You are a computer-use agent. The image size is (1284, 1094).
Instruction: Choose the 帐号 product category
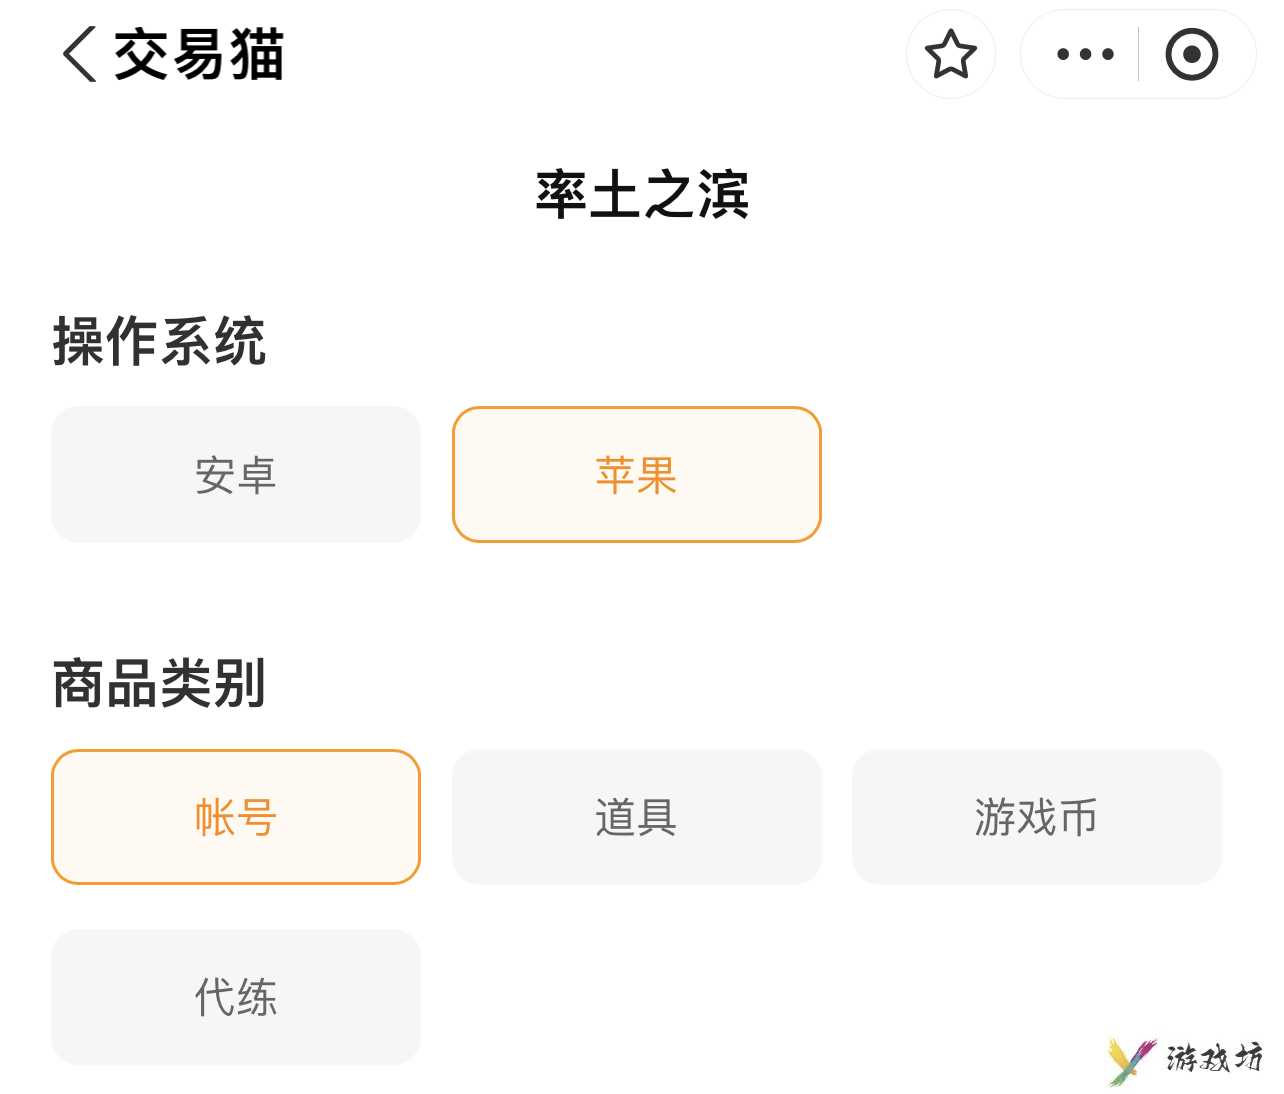(236, 817)
